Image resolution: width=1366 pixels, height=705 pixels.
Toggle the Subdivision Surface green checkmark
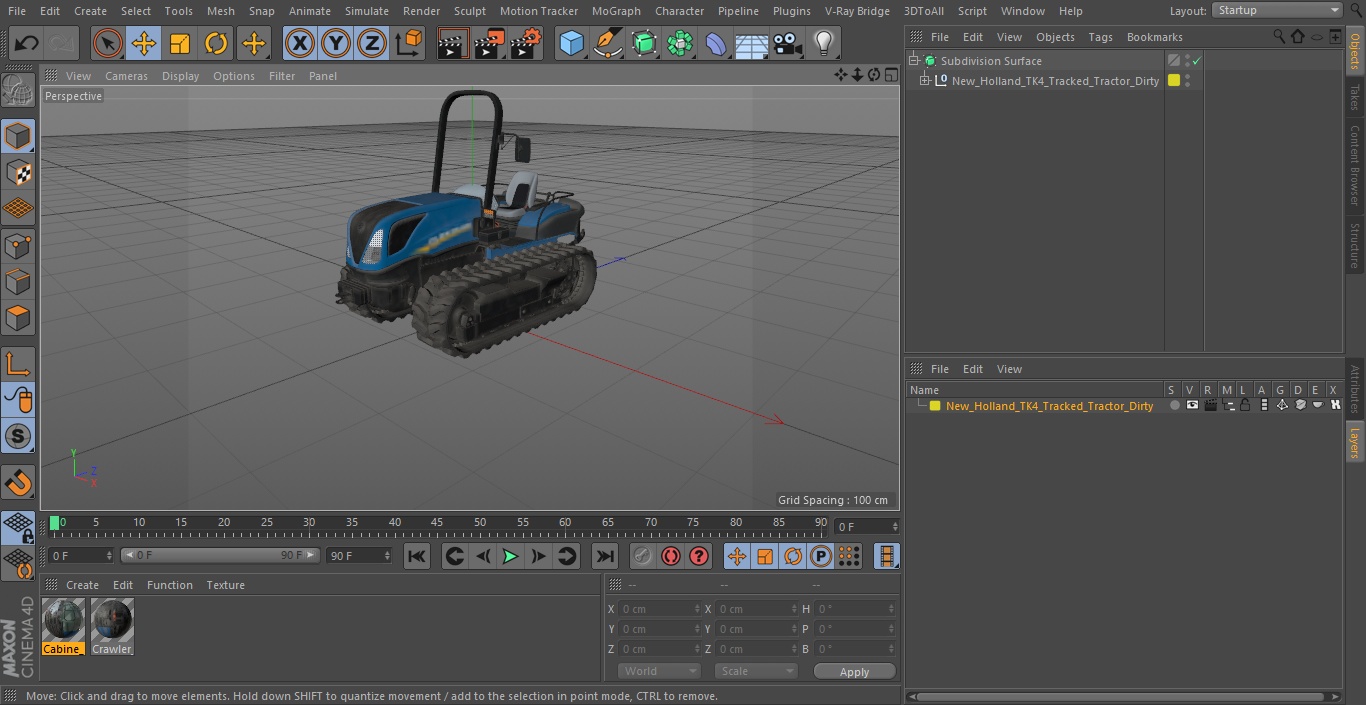click(1196, 61)
